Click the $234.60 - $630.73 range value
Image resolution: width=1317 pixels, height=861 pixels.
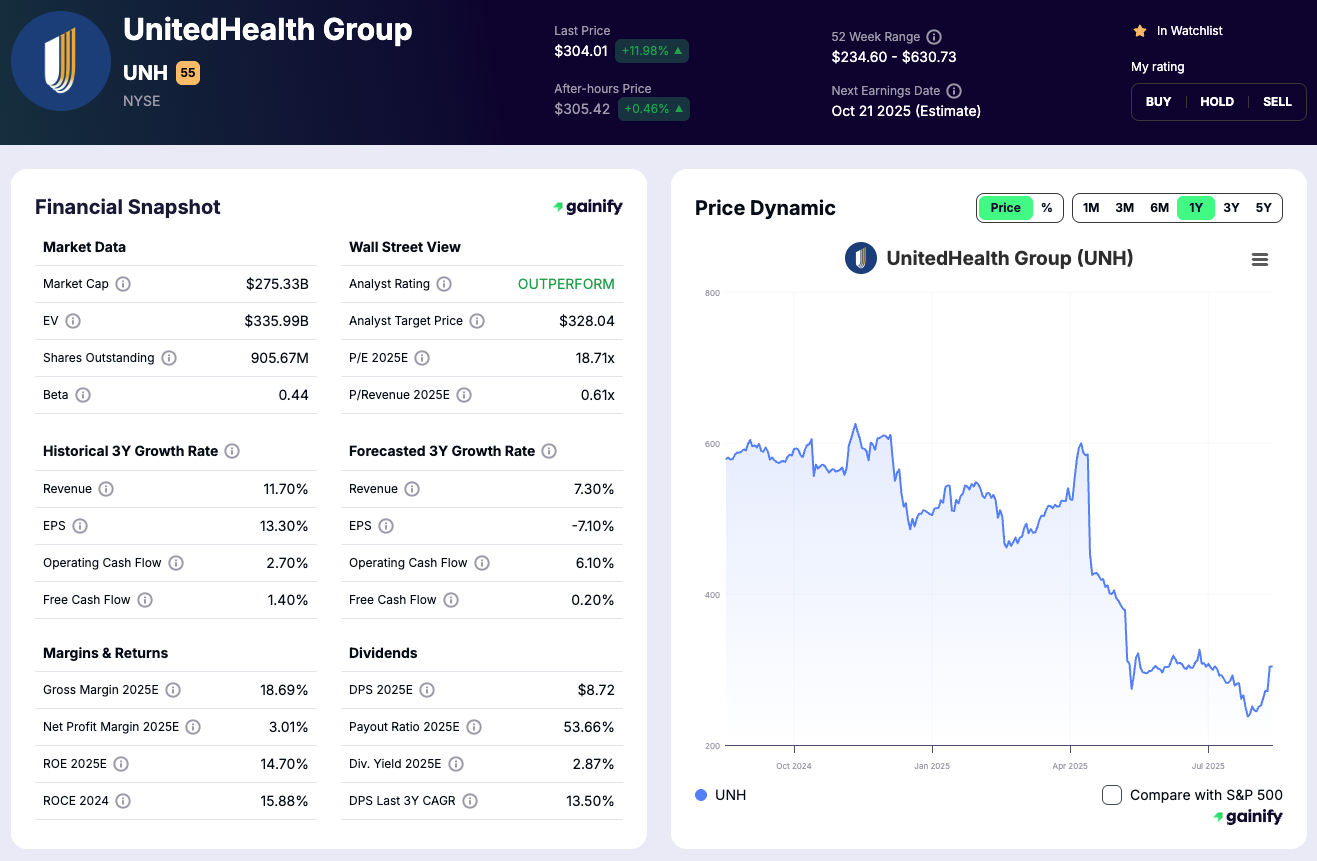[894, 57]
